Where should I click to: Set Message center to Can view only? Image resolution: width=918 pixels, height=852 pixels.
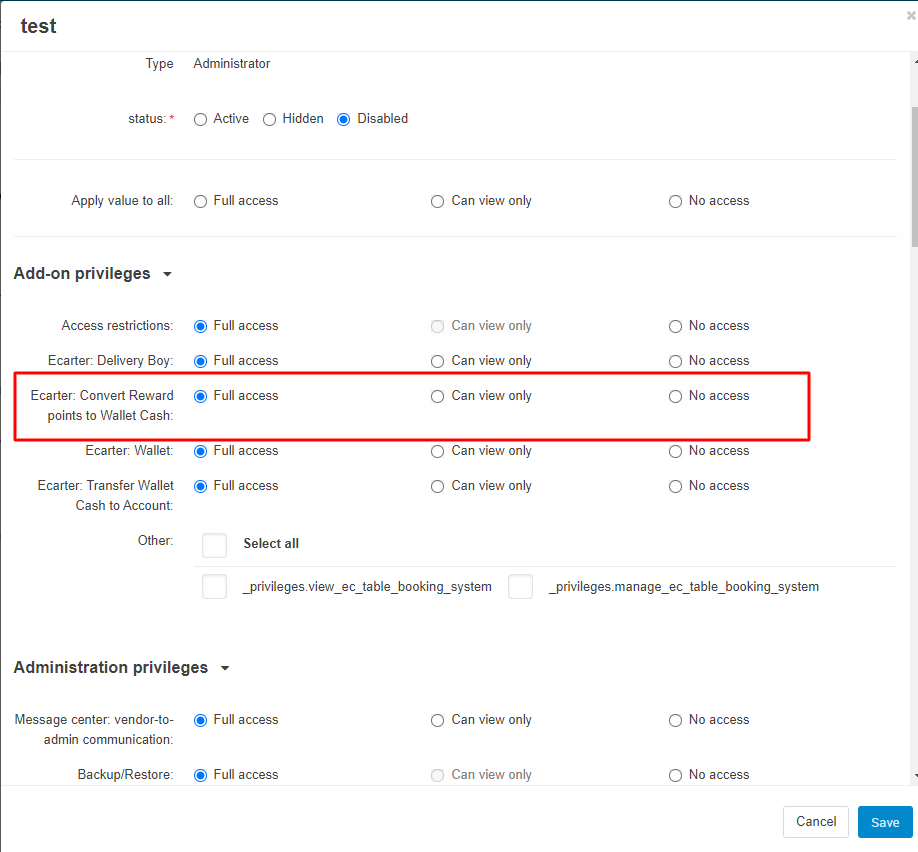[438, 720]
